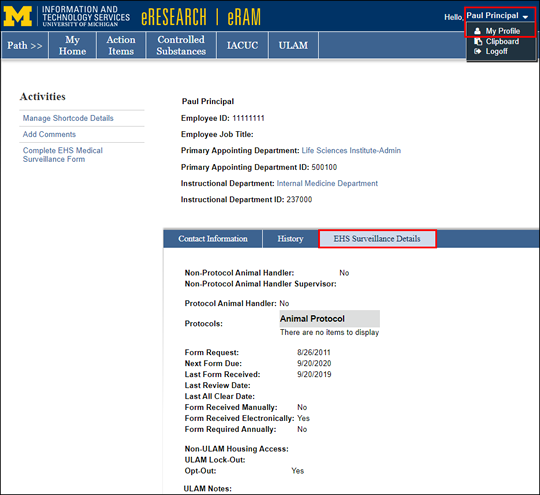Click the Clipboard icon in user menu
Viewport: 540px width, 495px height.
click(478, 41)
